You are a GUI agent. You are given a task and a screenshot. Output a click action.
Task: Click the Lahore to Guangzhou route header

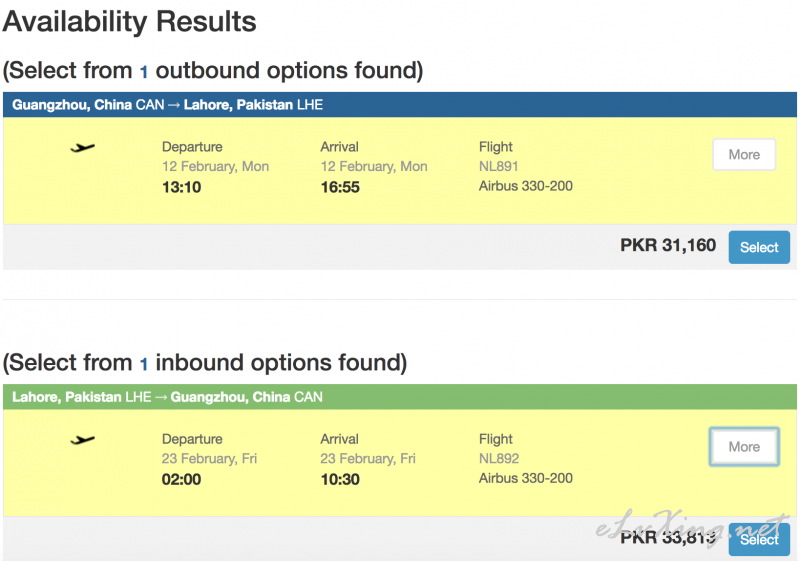pos(168,397)
